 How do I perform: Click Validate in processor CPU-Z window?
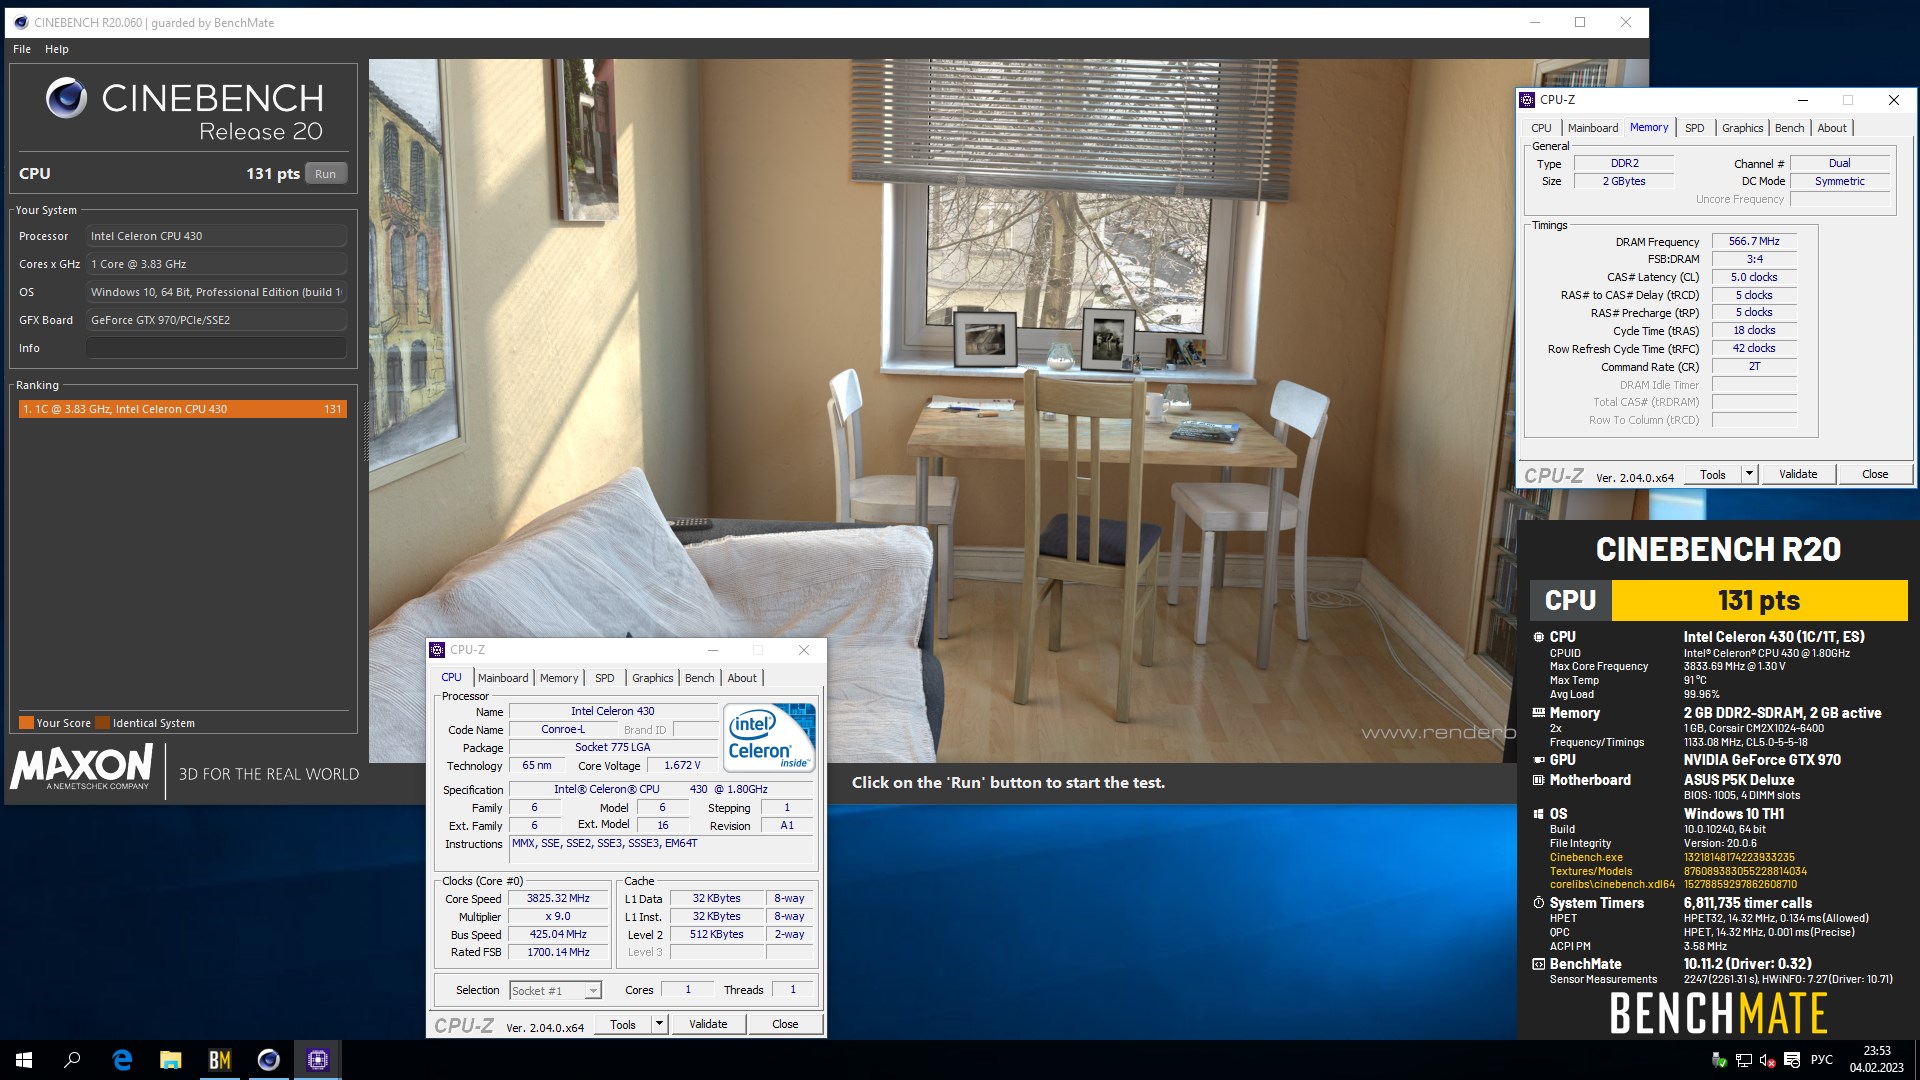click(708, 1024)
